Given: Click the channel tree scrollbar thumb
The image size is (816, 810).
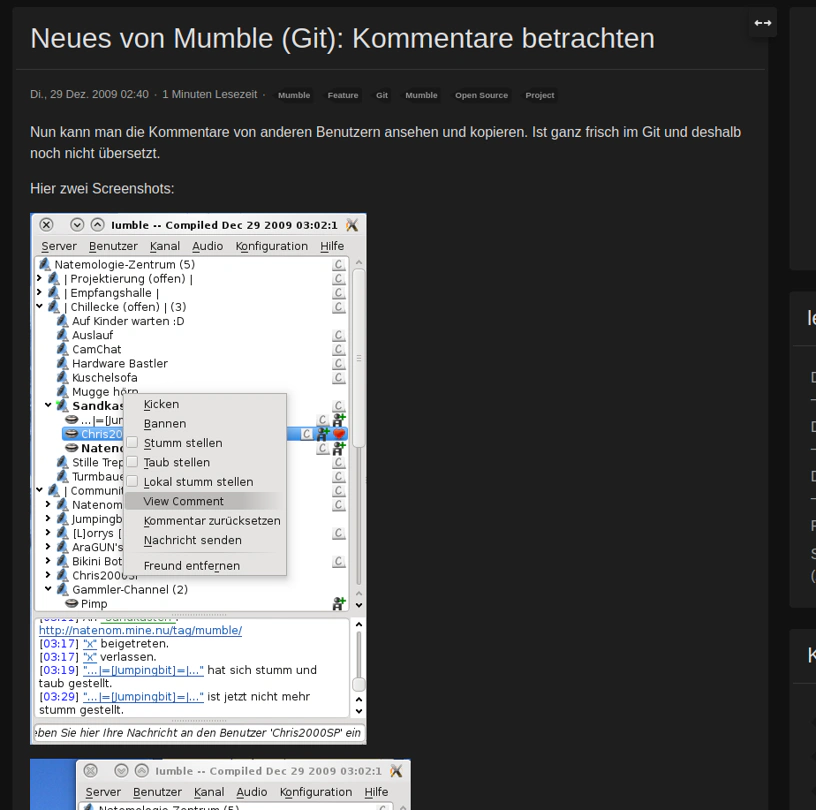Looking at the screenshot, I should point(359,357).
